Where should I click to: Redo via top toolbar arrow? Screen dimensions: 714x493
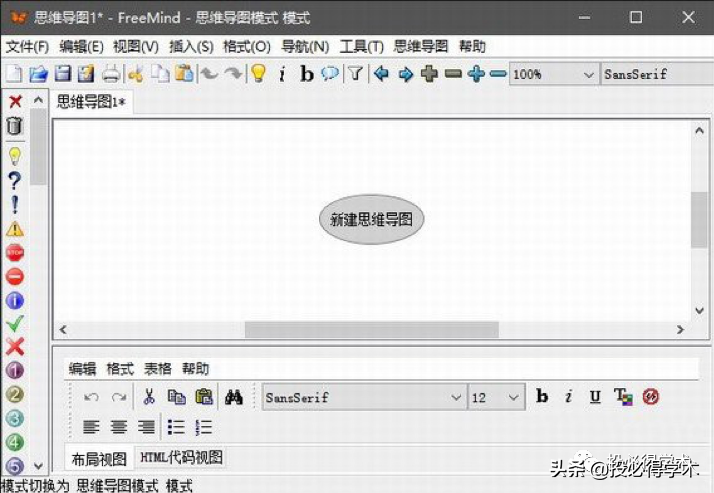pyautogui.click(x=233, y=73)
